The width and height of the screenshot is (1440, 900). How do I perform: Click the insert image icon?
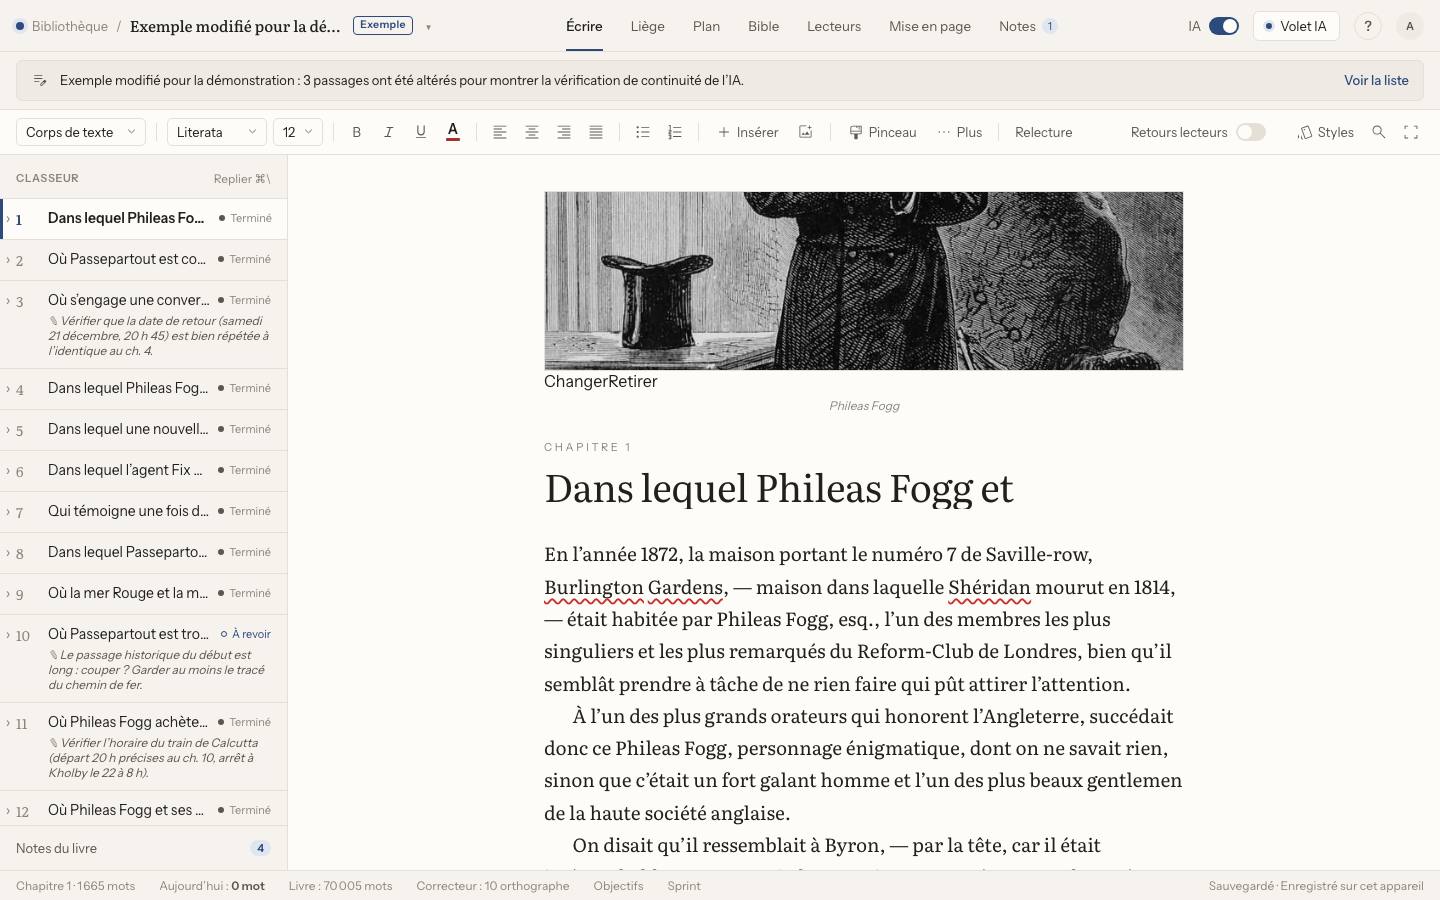click(x=805, y=132)
